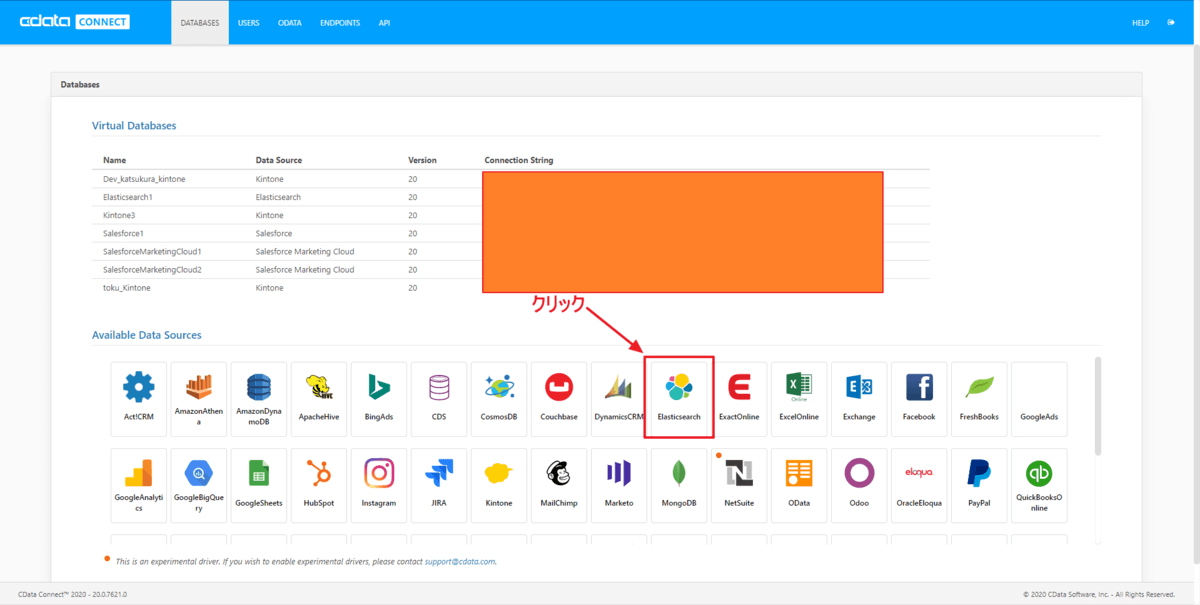Click the Name column header
Viewport: 1200px width, 605px height.
tap(115, 160)
